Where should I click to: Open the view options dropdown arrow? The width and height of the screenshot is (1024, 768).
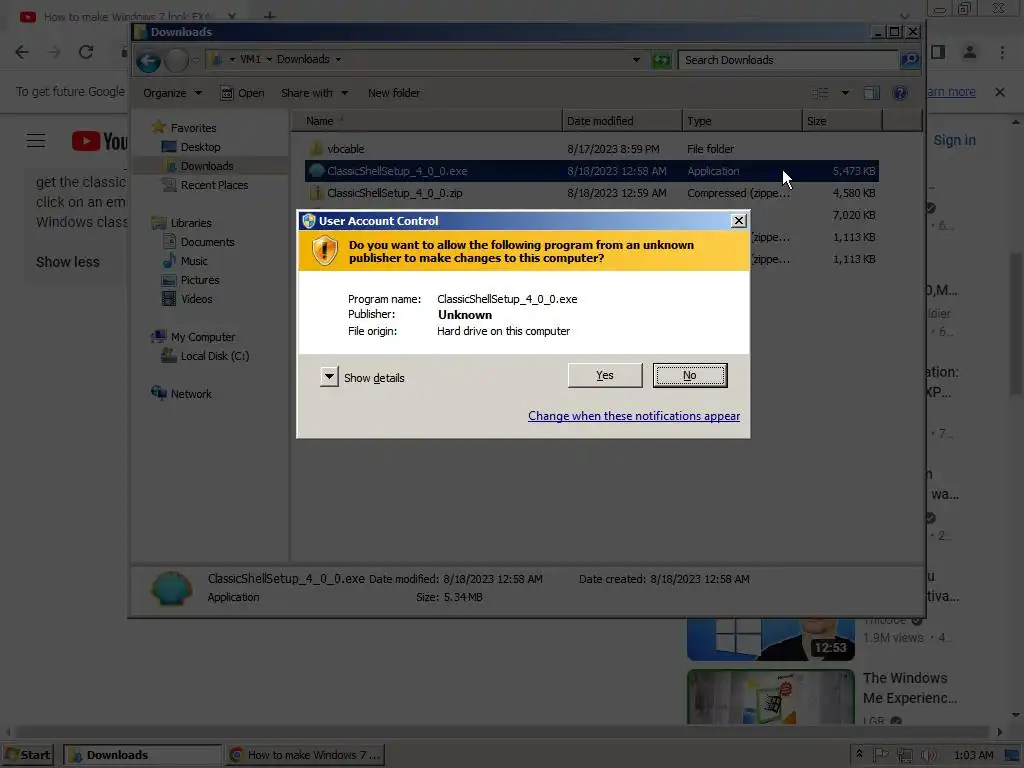(x=845, y=93)
